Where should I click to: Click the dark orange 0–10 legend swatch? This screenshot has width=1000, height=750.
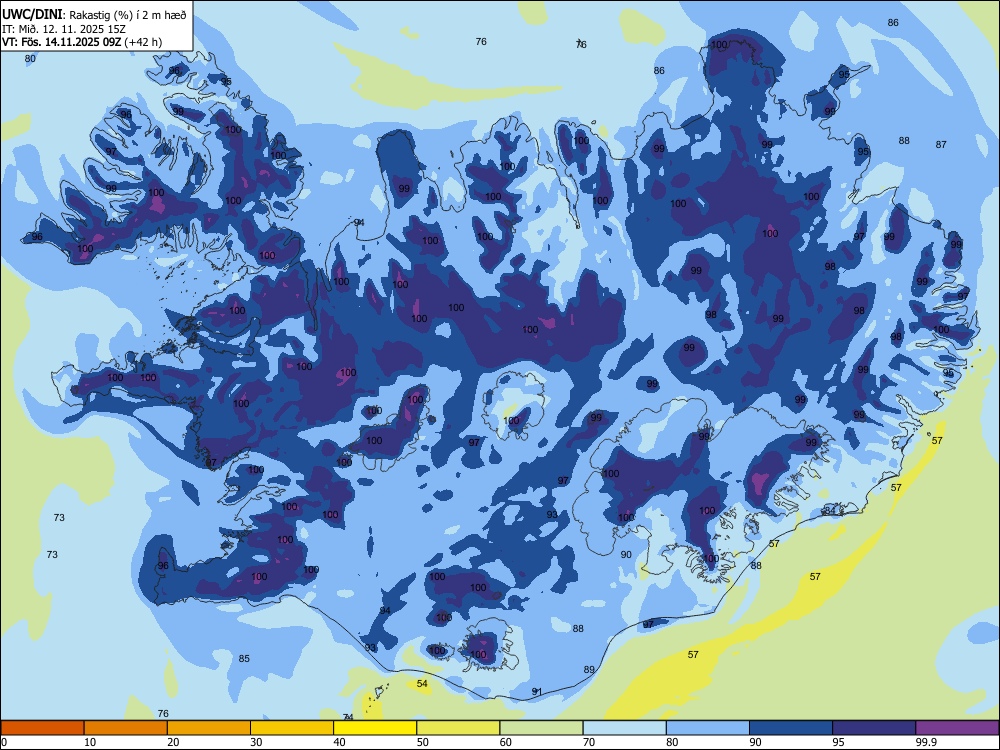(42, 728)
